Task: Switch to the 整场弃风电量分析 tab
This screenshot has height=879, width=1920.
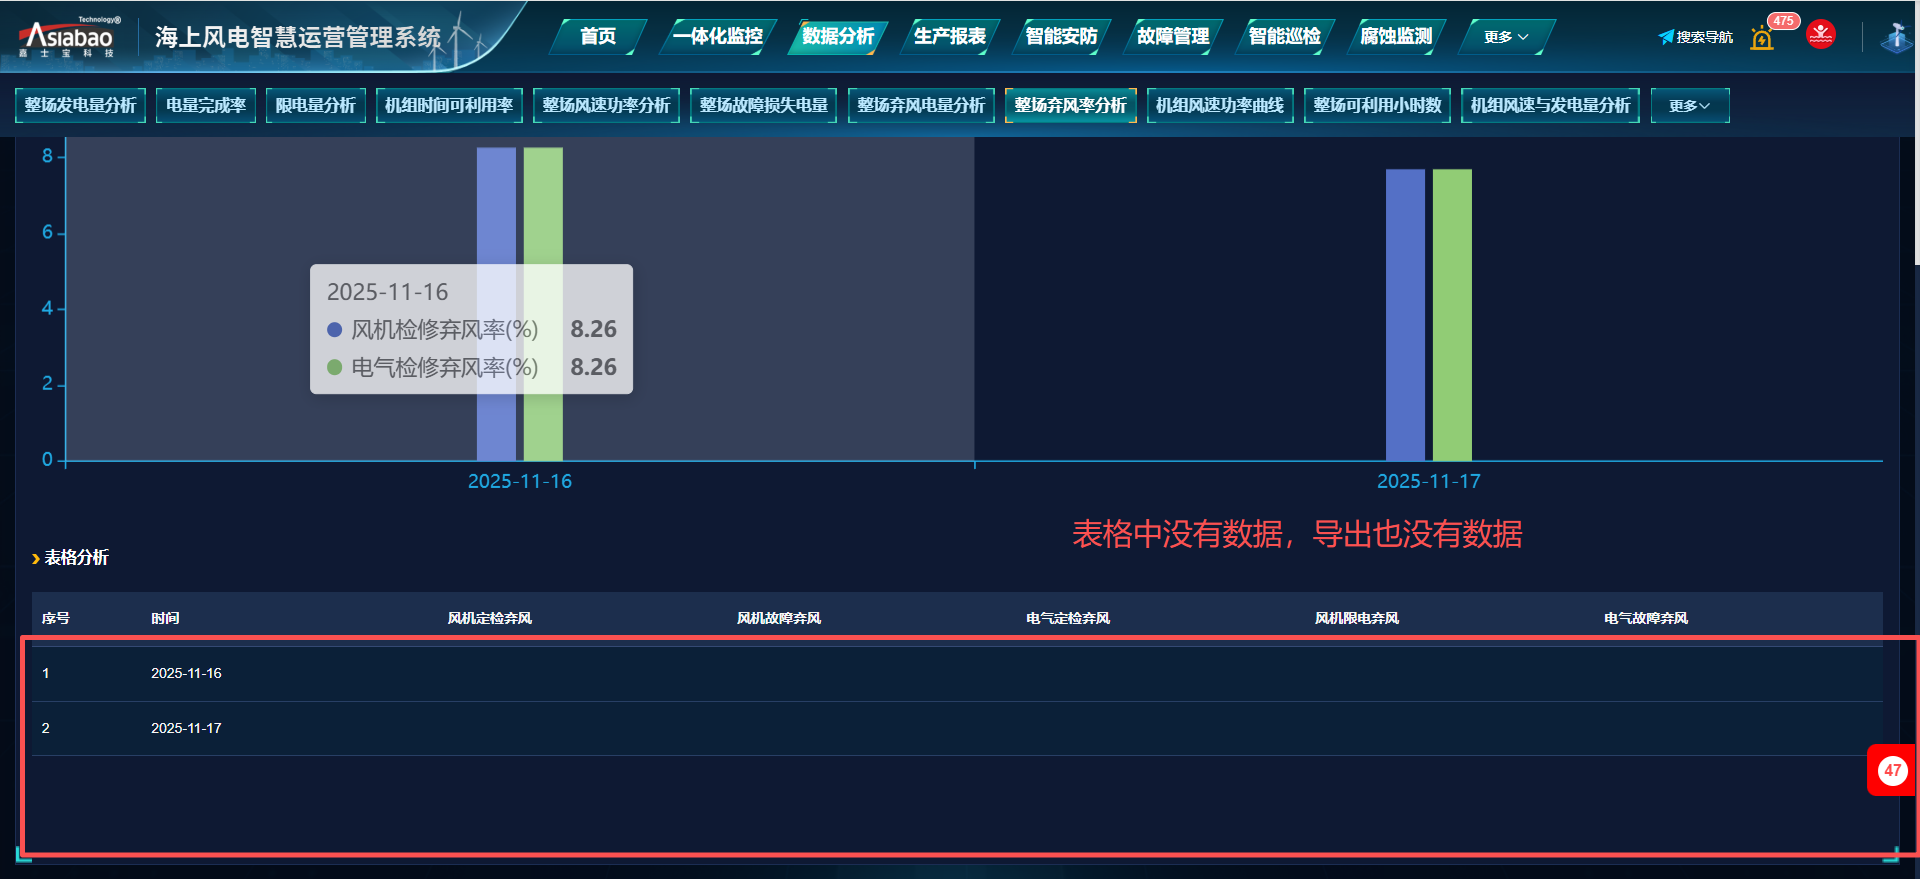Action: pyautogui.click(x=921, y=106)
